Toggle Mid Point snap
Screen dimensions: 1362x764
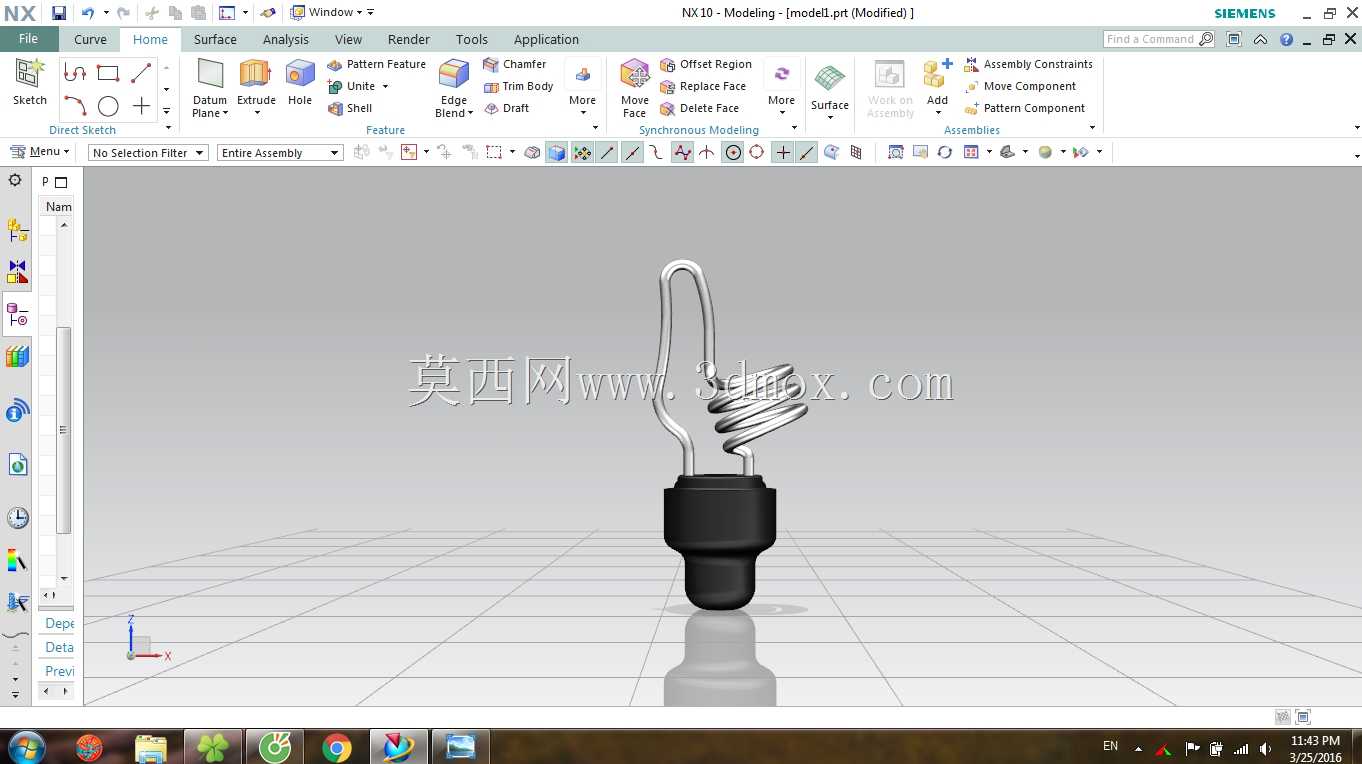(x=632, y=153)
